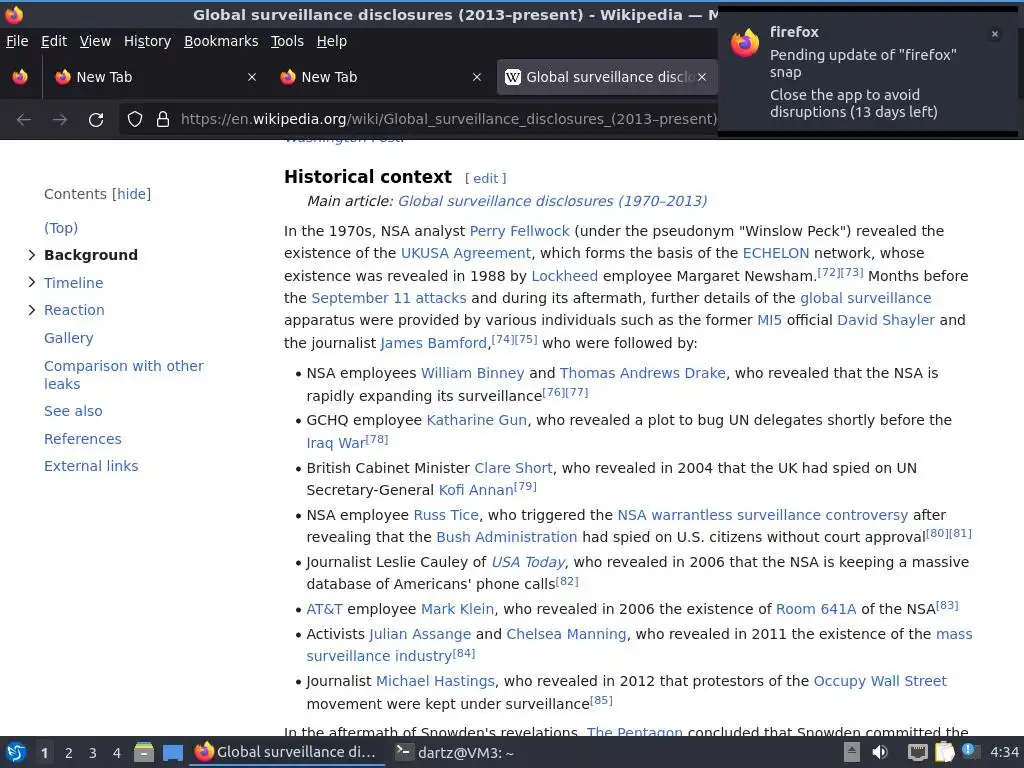
Task: Open the volume speaker tray icon
Action: pos(880,752)
